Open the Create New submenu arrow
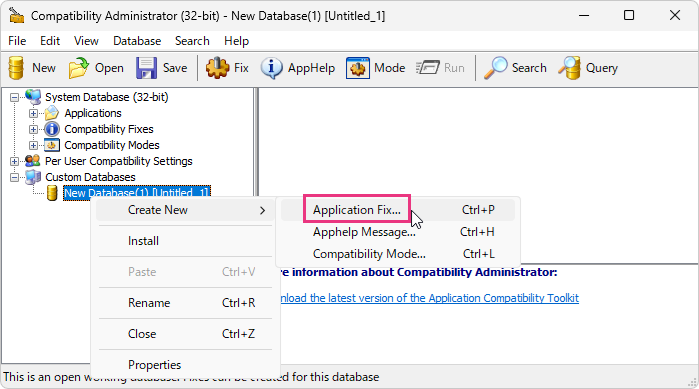 [263, 210]
